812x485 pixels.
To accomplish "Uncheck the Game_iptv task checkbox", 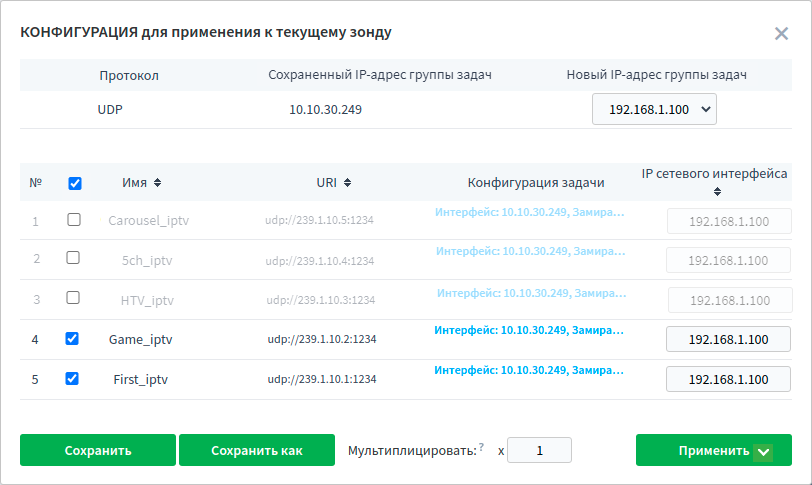I will 72,339.
